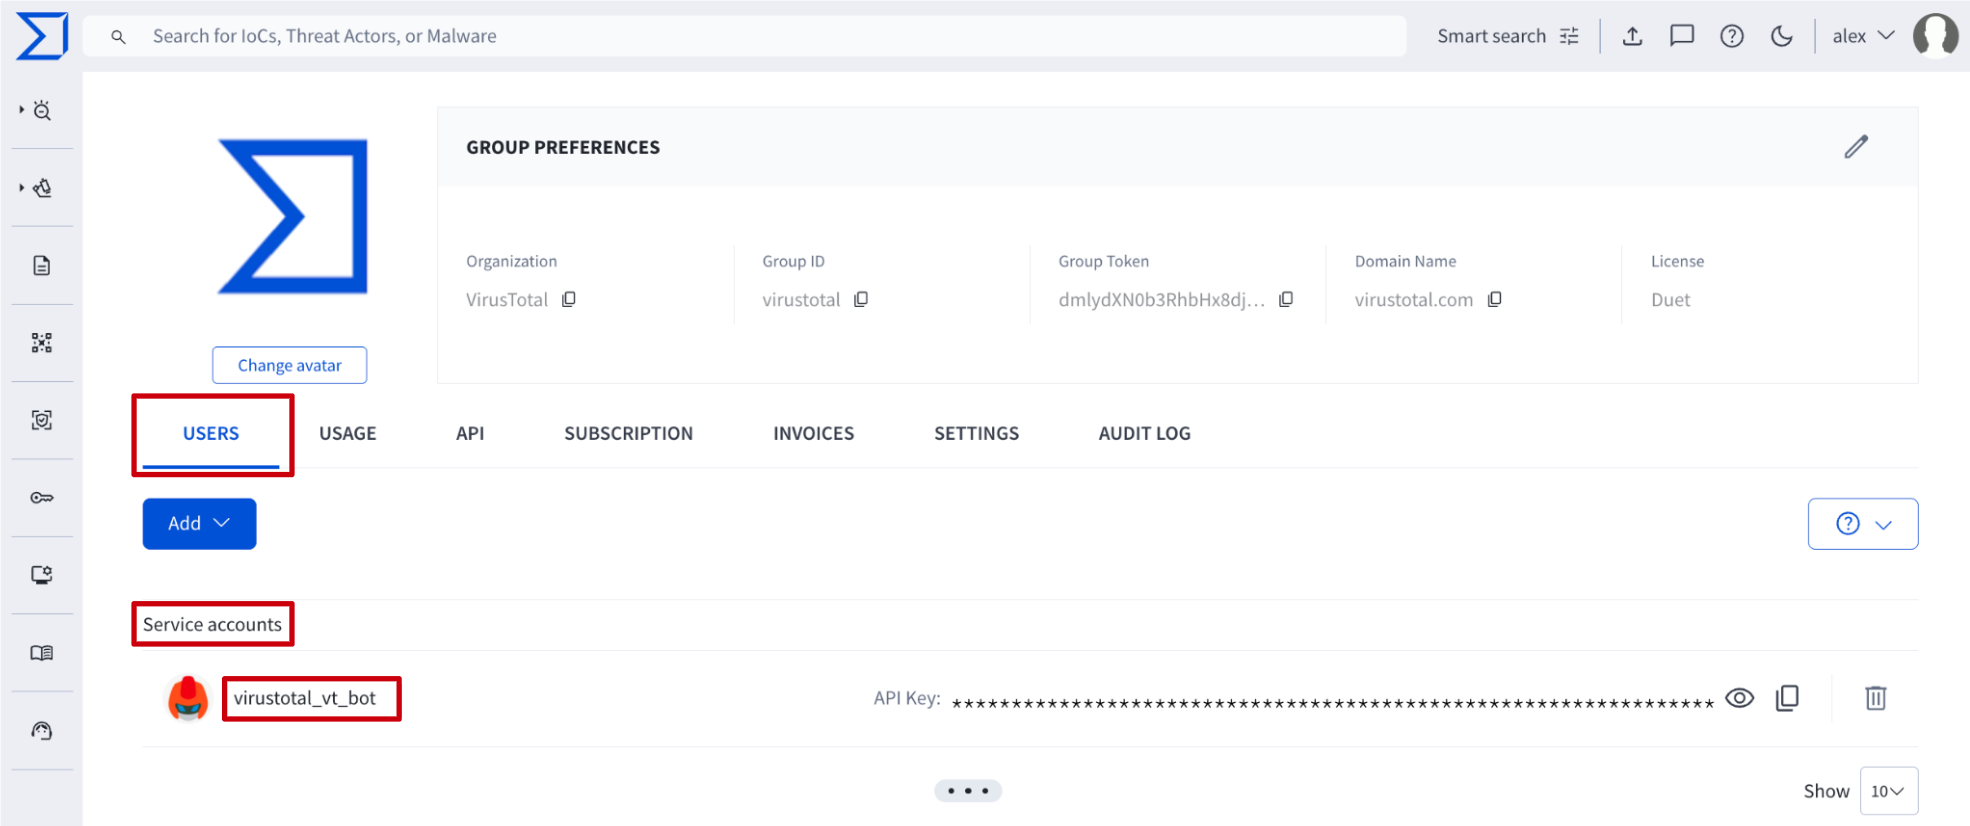Viewport: 1970px width, 826px height.
Task: Click the Group Token text dmlydXN0b3RhbHx8dj...
Action: (1162, 299)
